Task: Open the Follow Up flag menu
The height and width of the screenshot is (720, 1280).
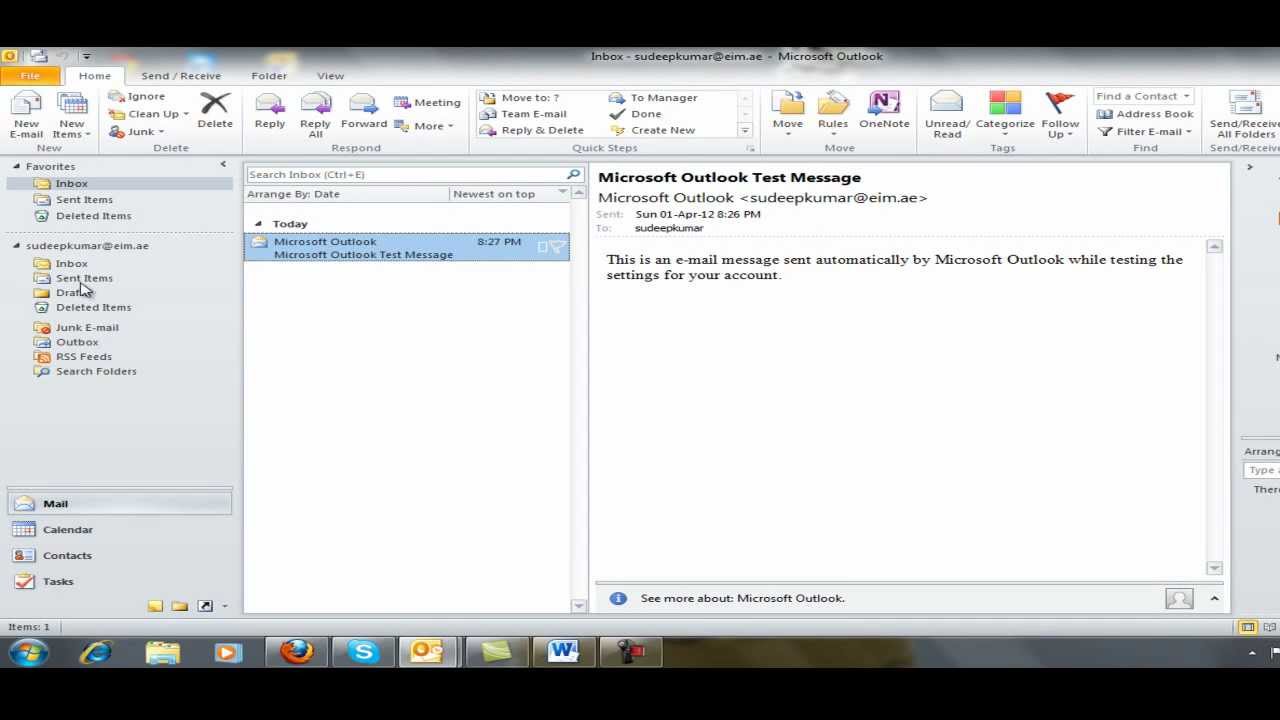Action: [x=1060, y=115]
